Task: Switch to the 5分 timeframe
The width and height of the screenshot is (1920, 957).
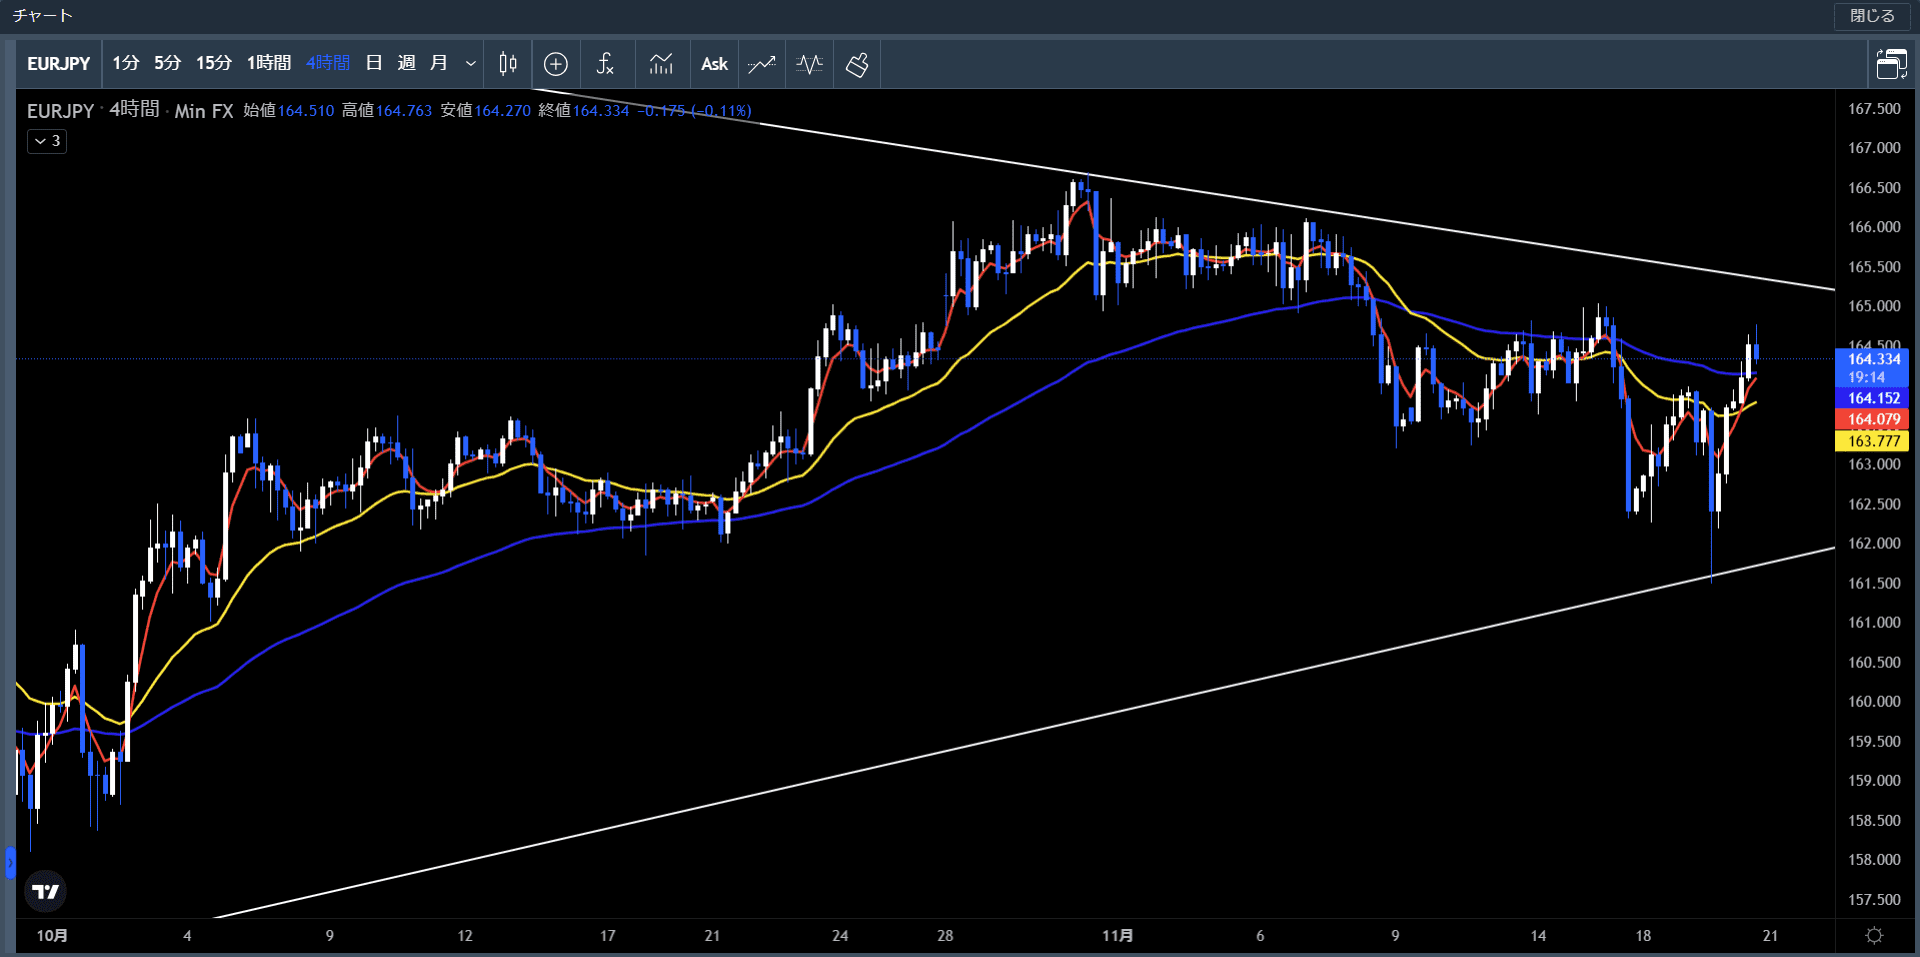Action: coord(168,63)
